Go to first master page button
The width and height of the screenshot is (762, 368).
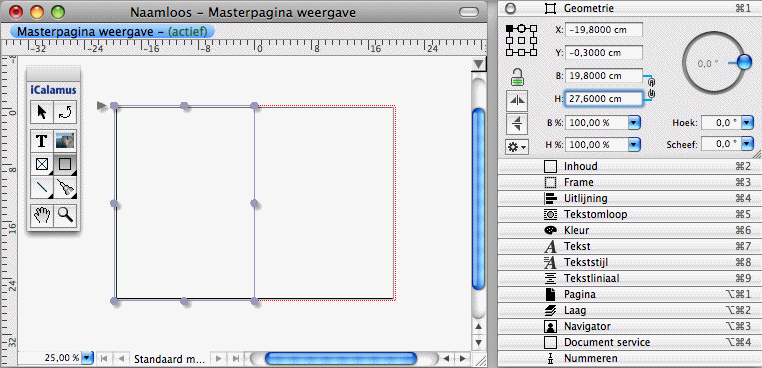coord(104,359)
